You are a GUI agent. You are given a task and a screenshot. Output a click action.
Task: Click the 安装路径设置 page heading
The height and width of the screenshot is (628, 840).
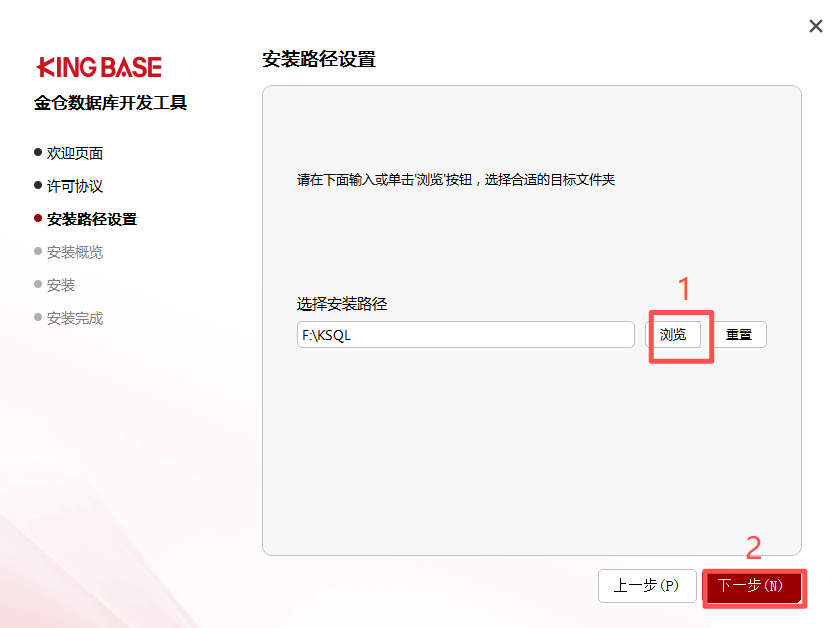click(319, 59)
